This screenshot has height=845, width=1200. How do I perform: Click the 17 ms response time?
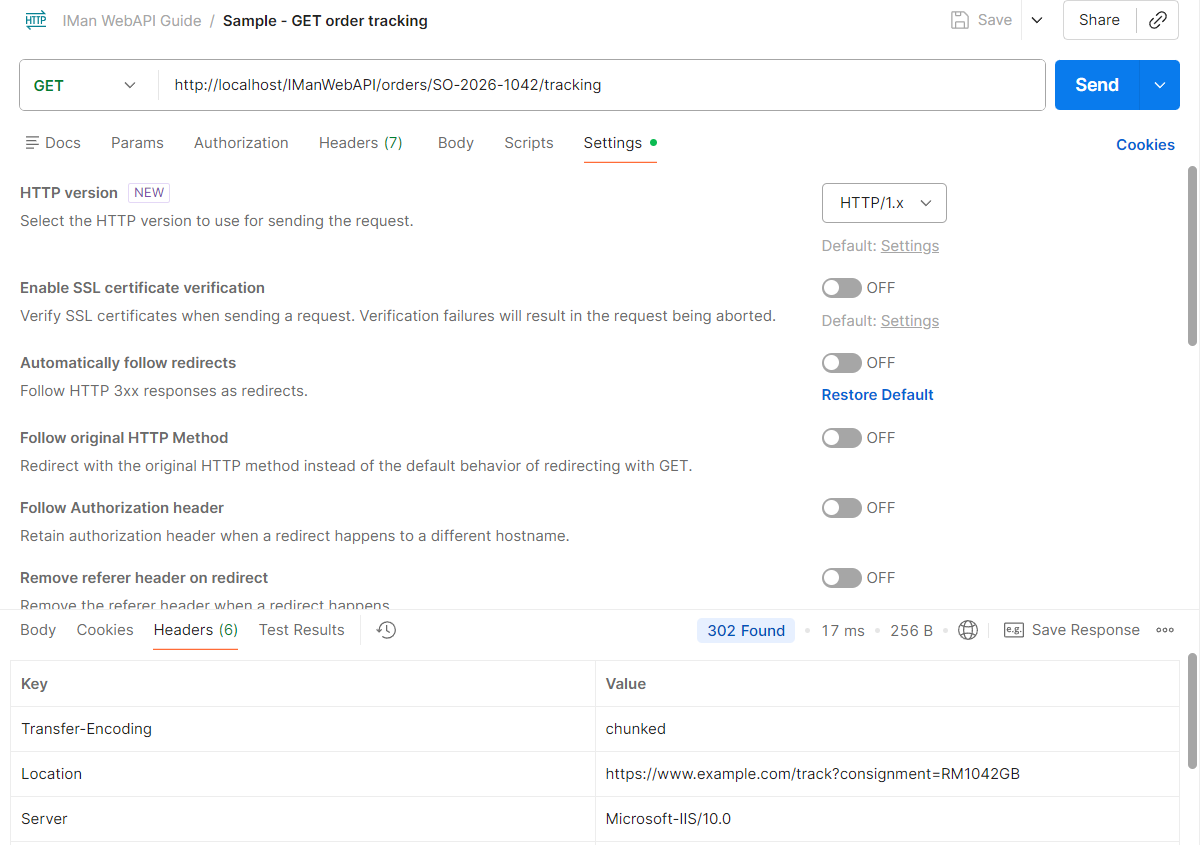pos(843,630)
